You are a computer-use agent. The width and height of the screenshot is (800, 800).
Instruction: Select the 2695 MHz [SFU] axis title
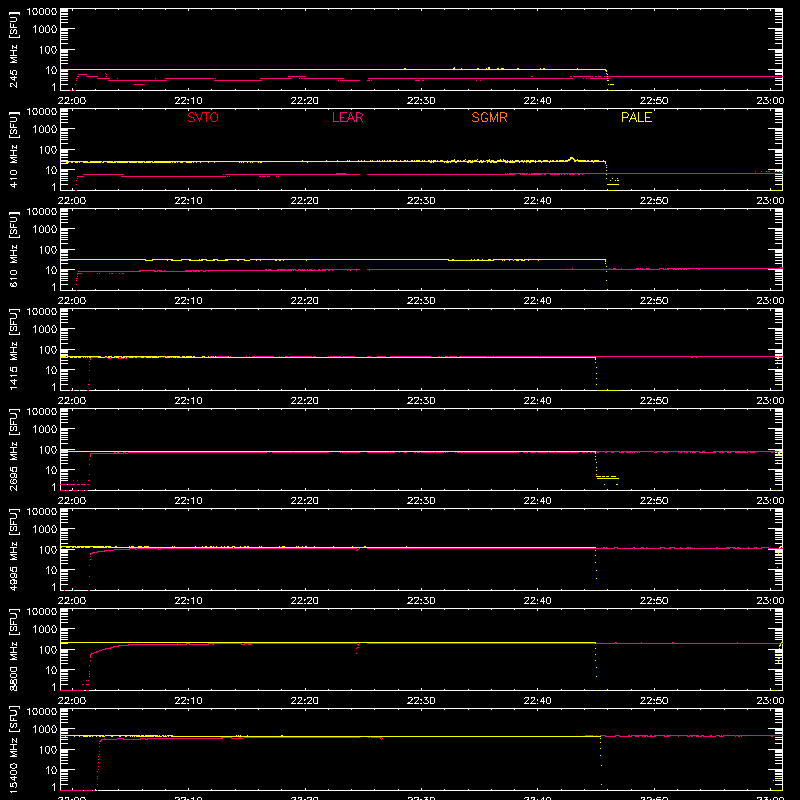(14, 449)
